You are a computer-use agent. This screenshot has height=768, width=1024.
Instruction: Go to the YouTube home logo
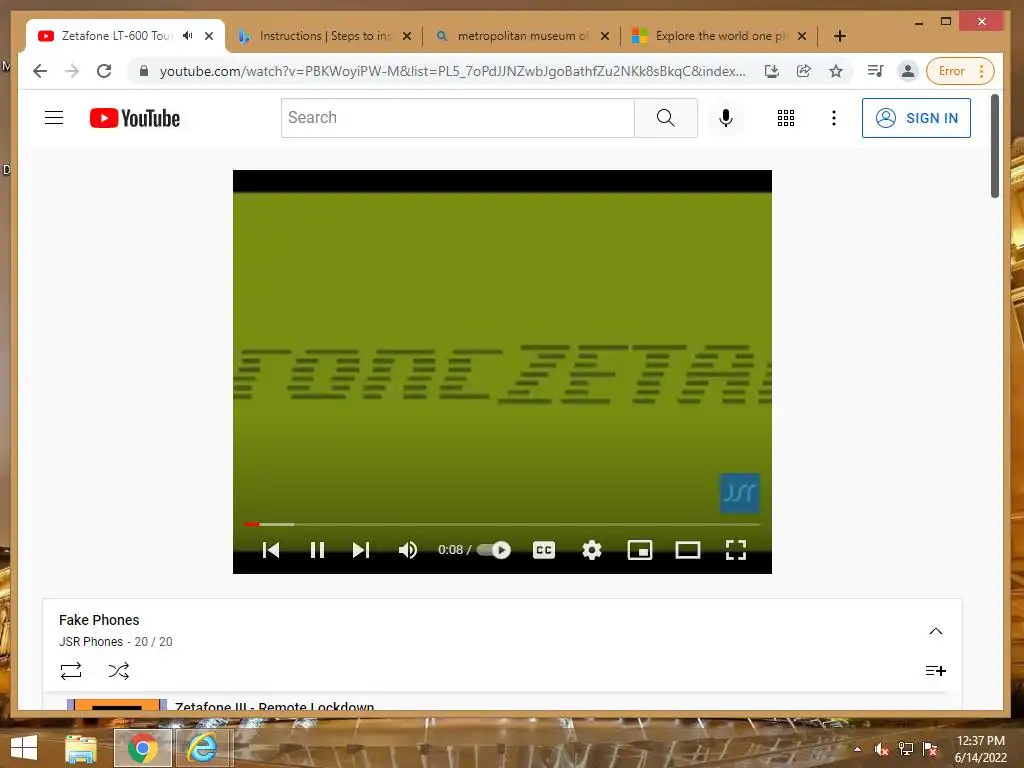click(x=135, y=118)
